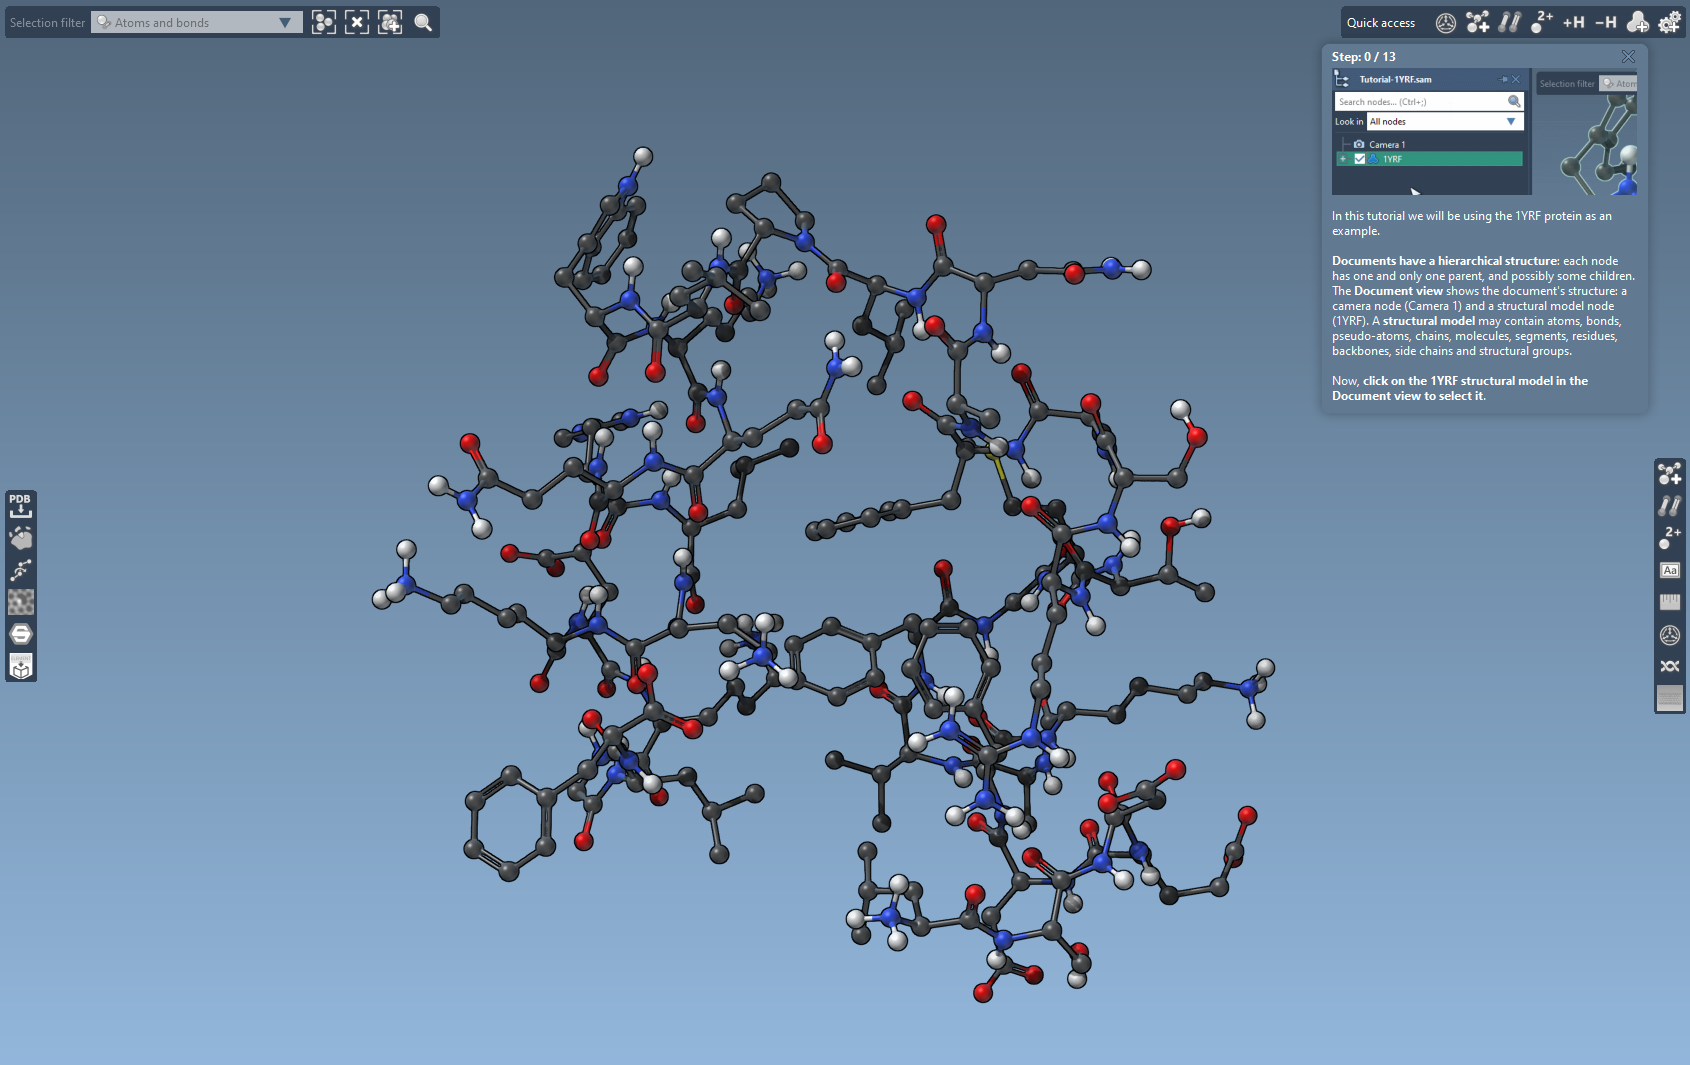This screenshot has height=1065, width=1690.
Task: Click the PDB download icon in left toolbar
Action: click(20, 505)
